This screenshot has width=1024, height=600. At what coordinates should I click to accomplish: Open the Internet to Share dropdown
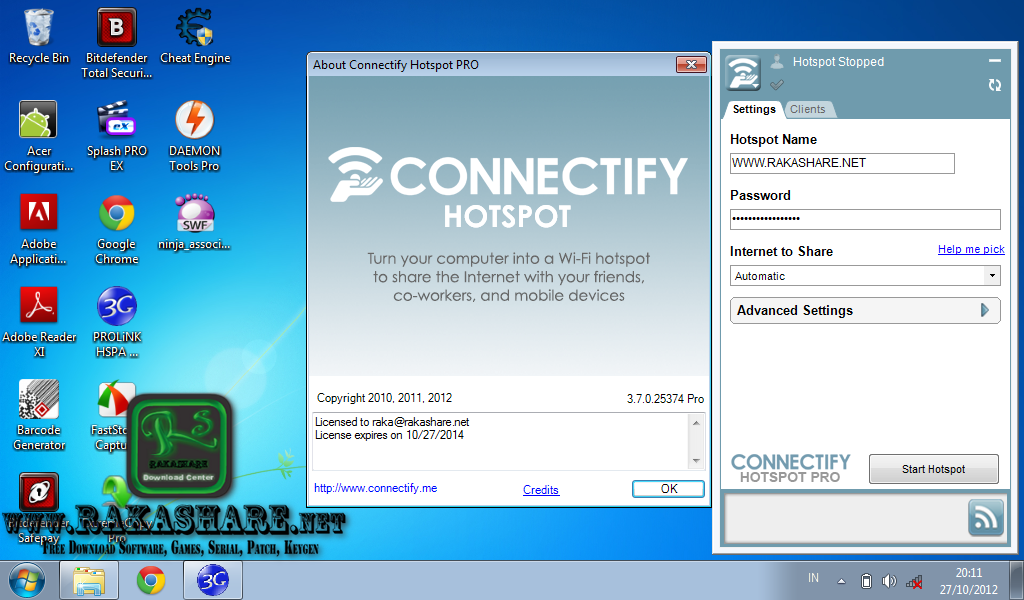(865, 276)
